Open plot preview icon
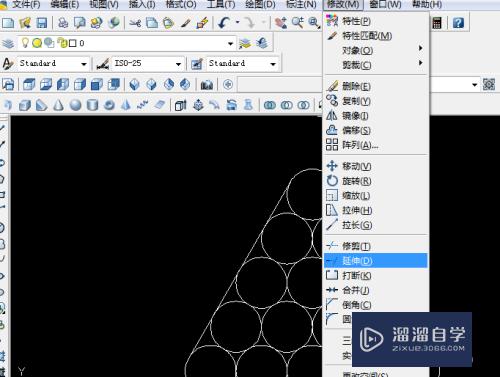 80,23
